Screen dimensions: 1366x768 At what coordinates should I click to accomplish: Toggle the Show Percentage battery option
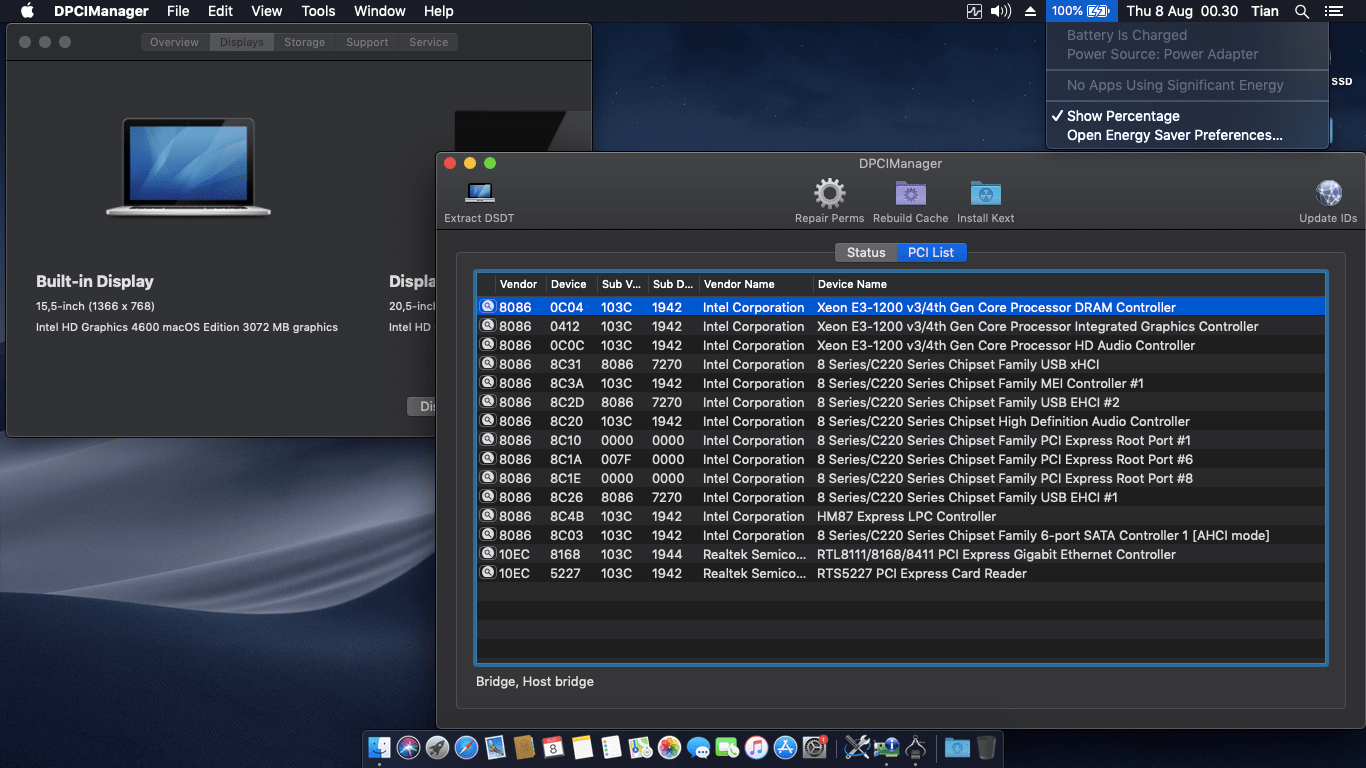(x=1187, y=116)
